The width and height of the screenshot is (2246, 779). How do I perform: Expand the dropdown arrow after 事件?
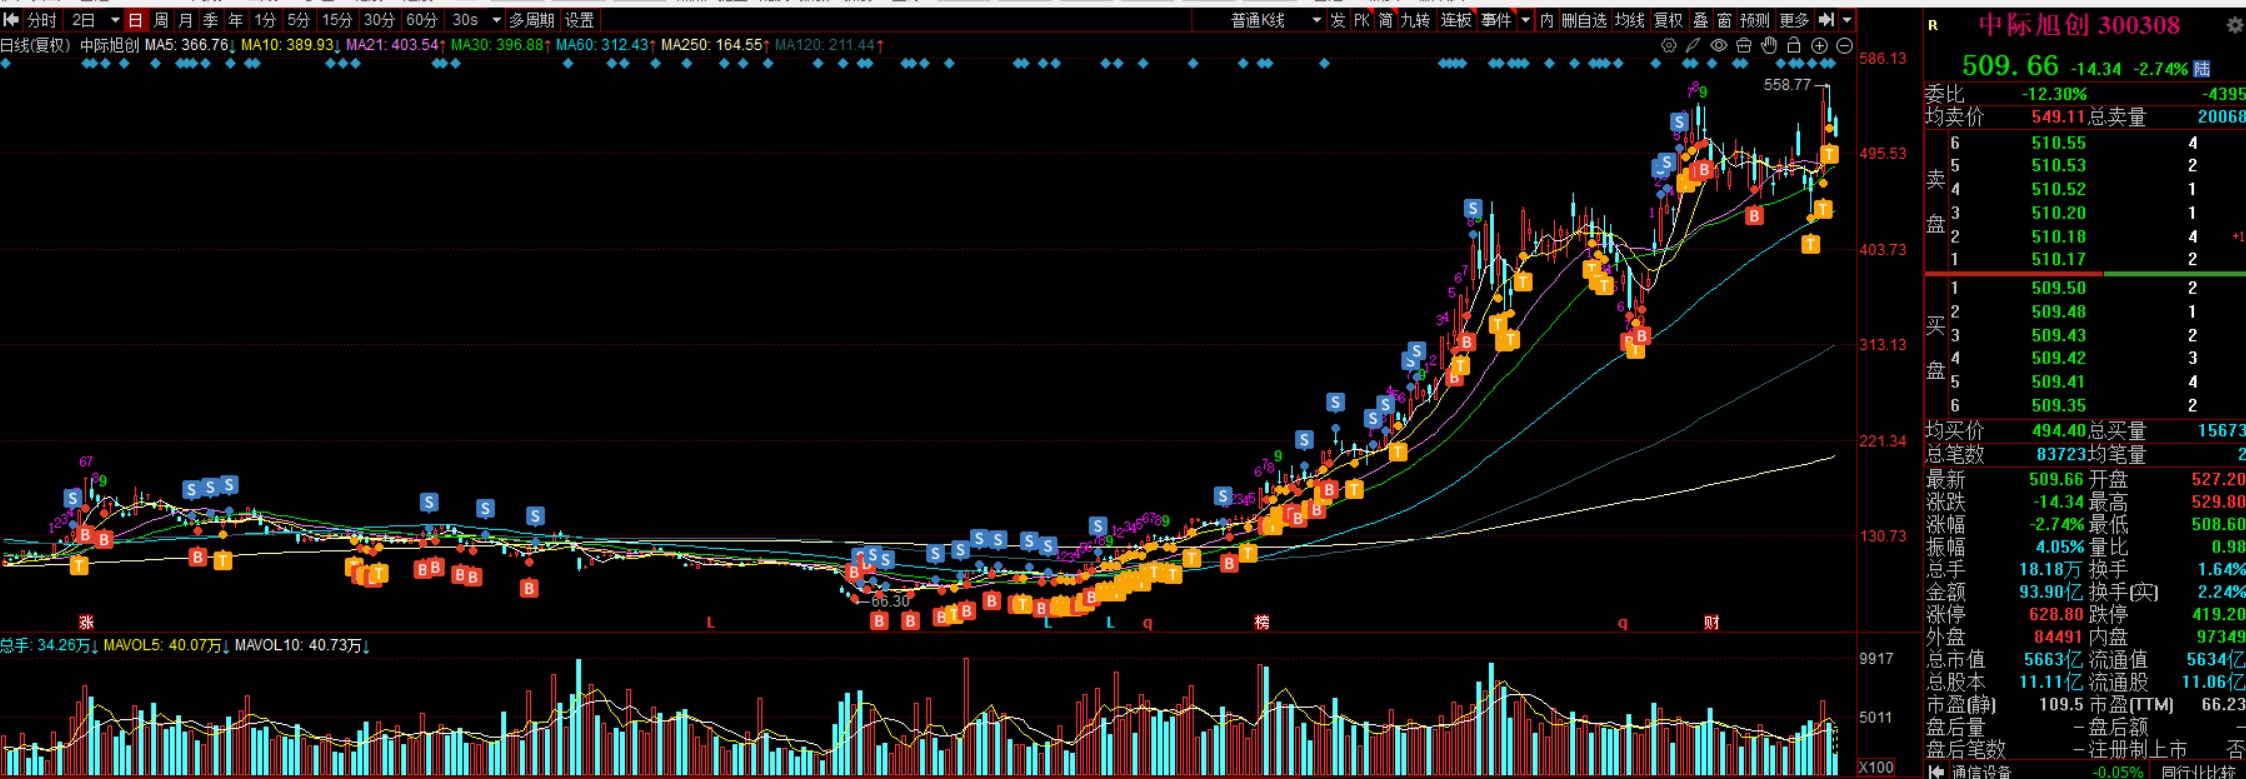(x=1525, y=20)
